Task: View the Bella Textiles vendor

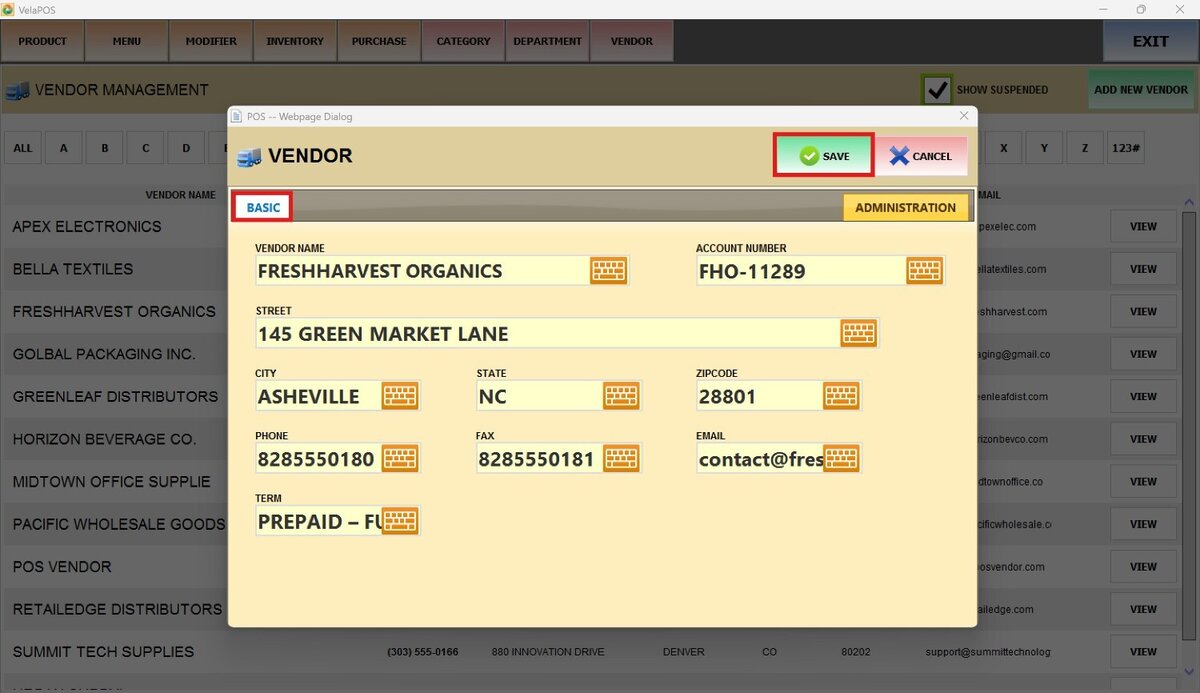Action: click(1143, 269)
